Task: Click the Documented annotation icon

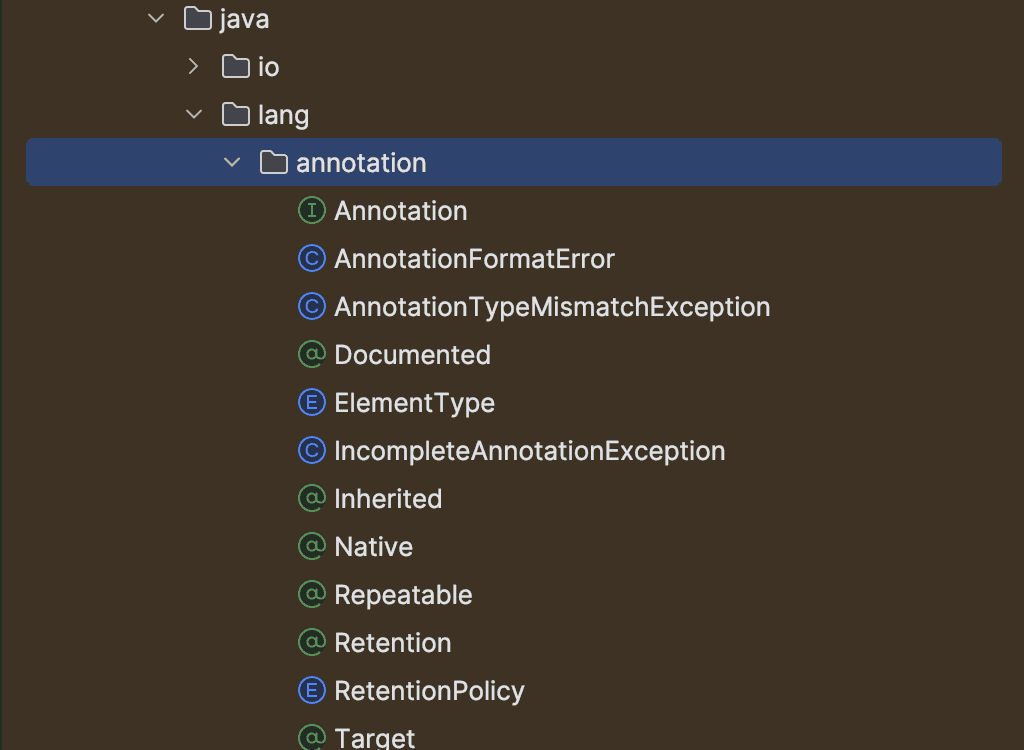Action: (x=312, y=355)
